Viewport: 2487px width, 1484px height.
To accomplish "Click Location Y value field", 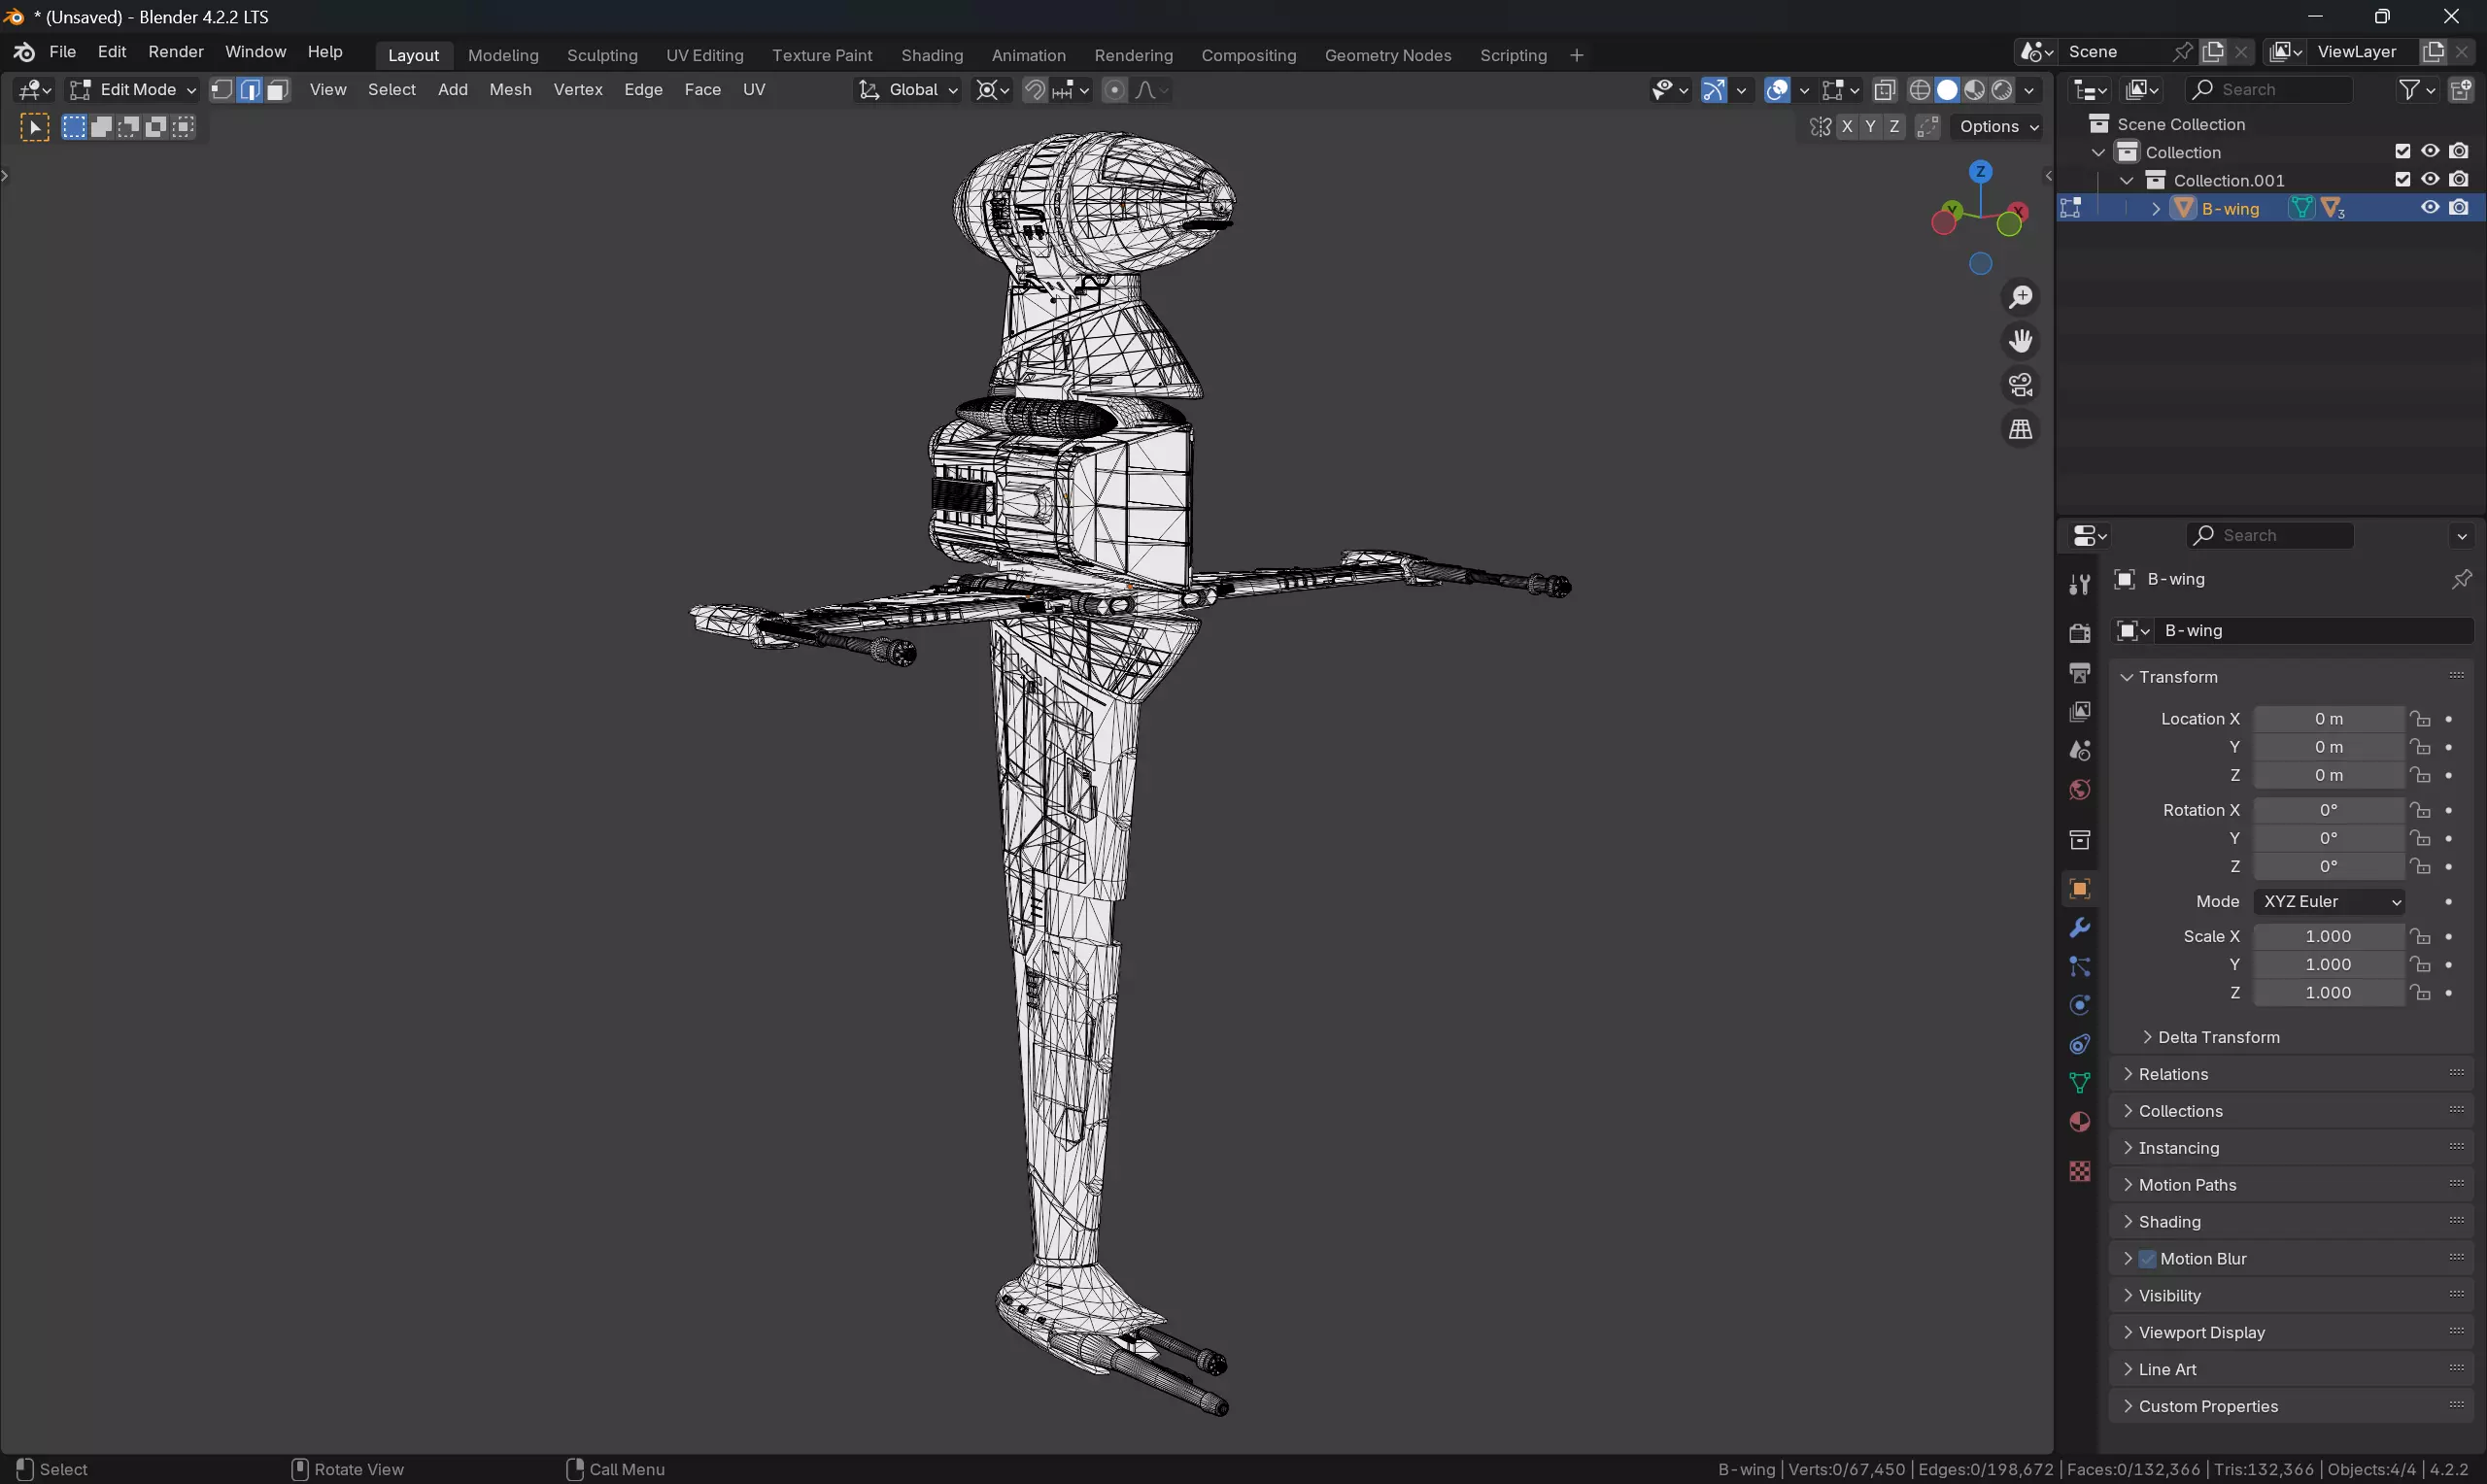I will point(2328,747).
